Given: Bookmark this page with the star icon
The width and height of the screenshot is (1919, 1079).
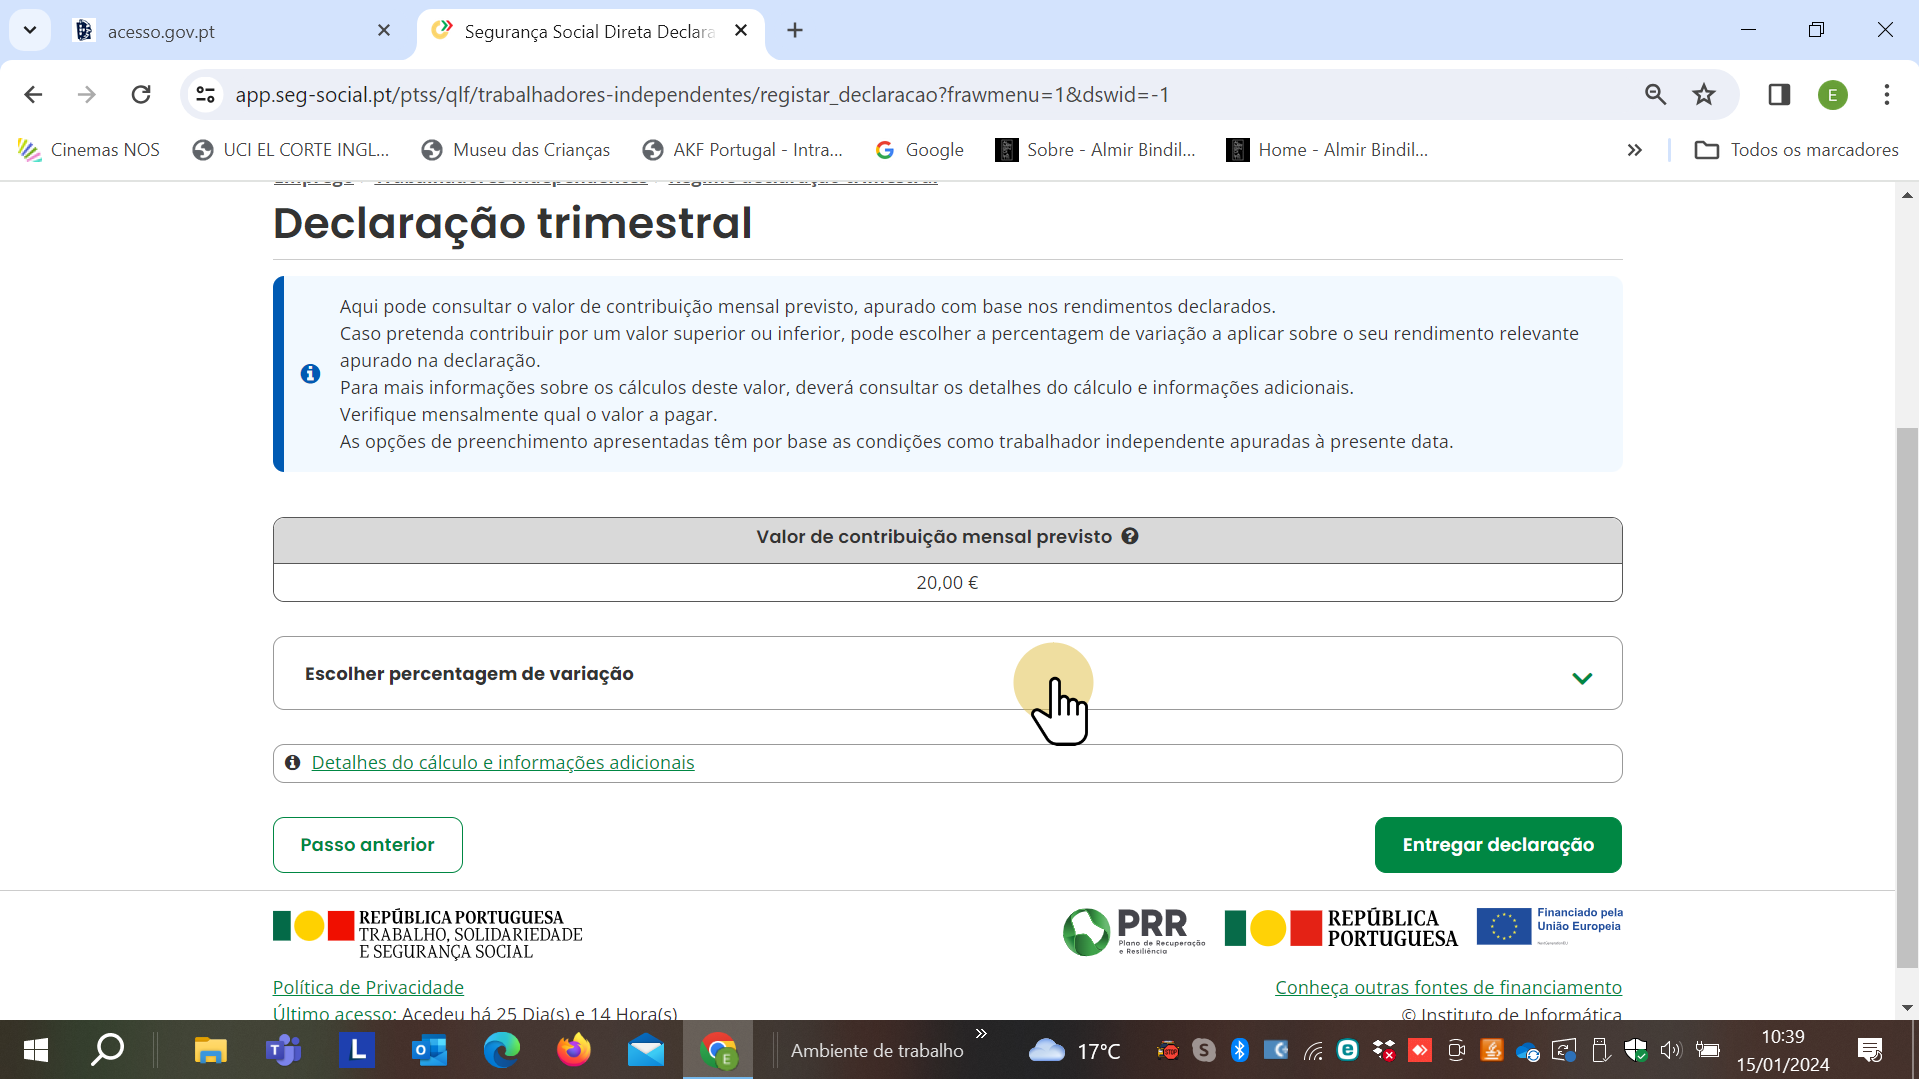Looking at the screenshot, I should click(x=1704, y=95).
